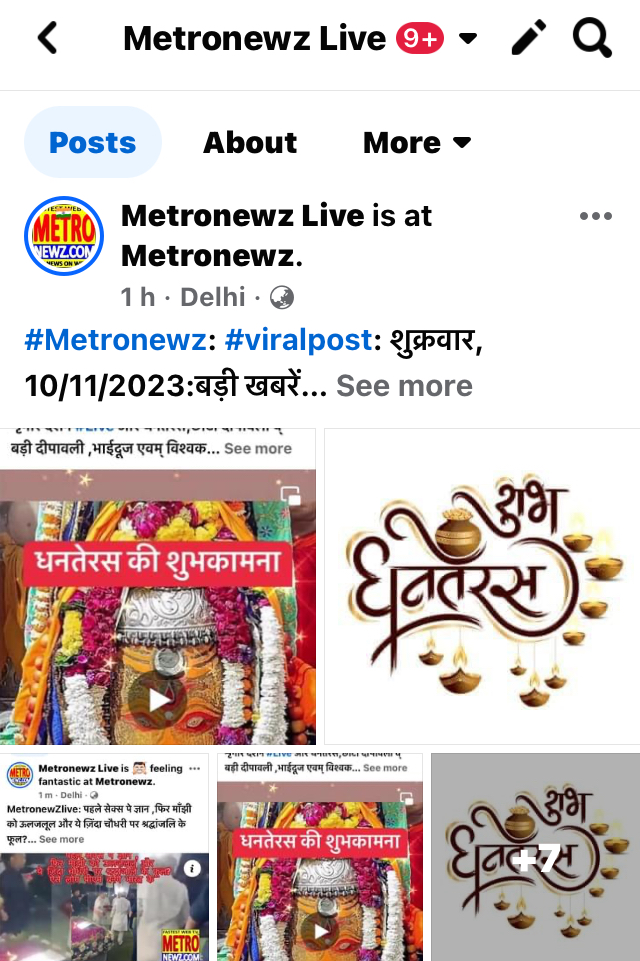The width and height of the screenshot is (640, 961).
Task: Open the Metronewz location link
Action: point(212,256)
